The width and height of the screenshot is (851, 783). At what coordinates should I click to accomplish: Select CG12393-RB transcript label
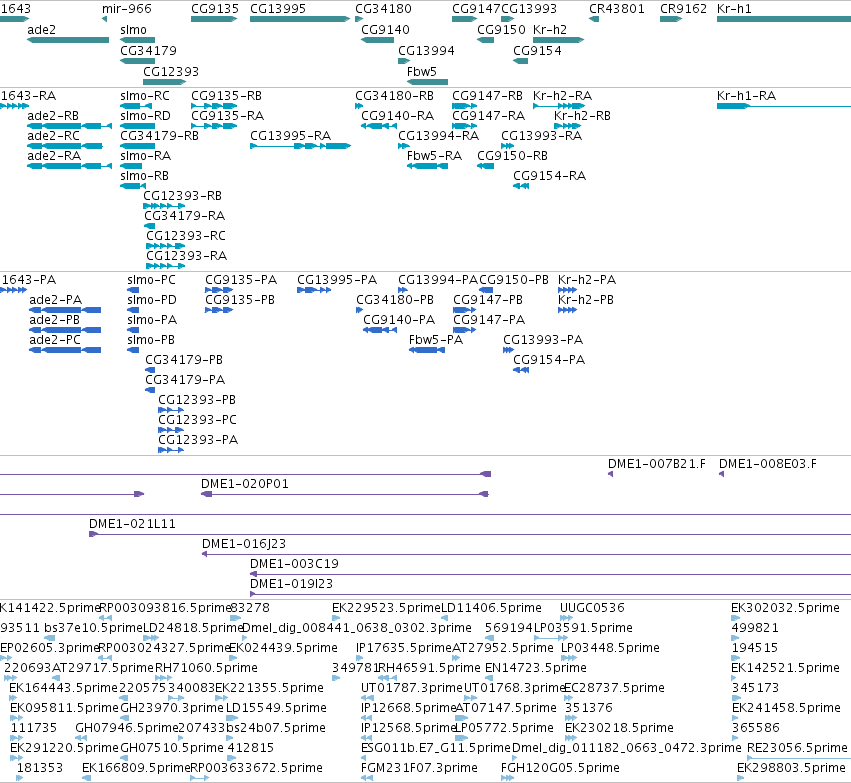click(182, 195)
